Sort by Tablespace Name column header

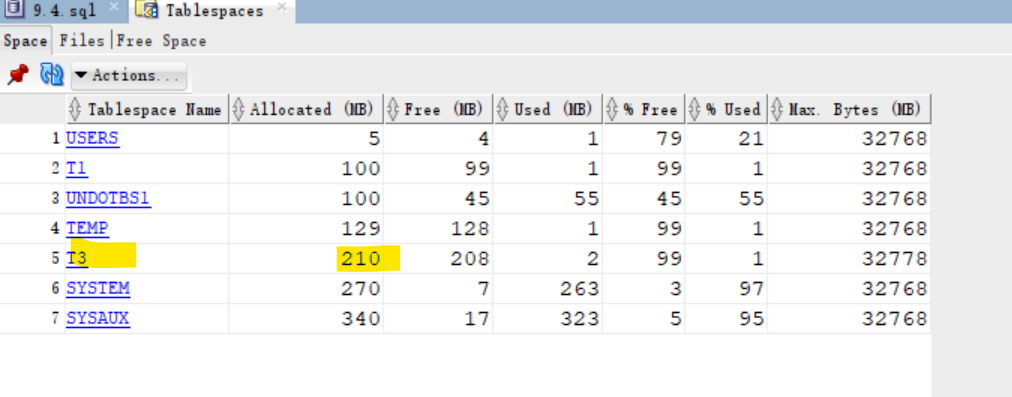[147, 109]
